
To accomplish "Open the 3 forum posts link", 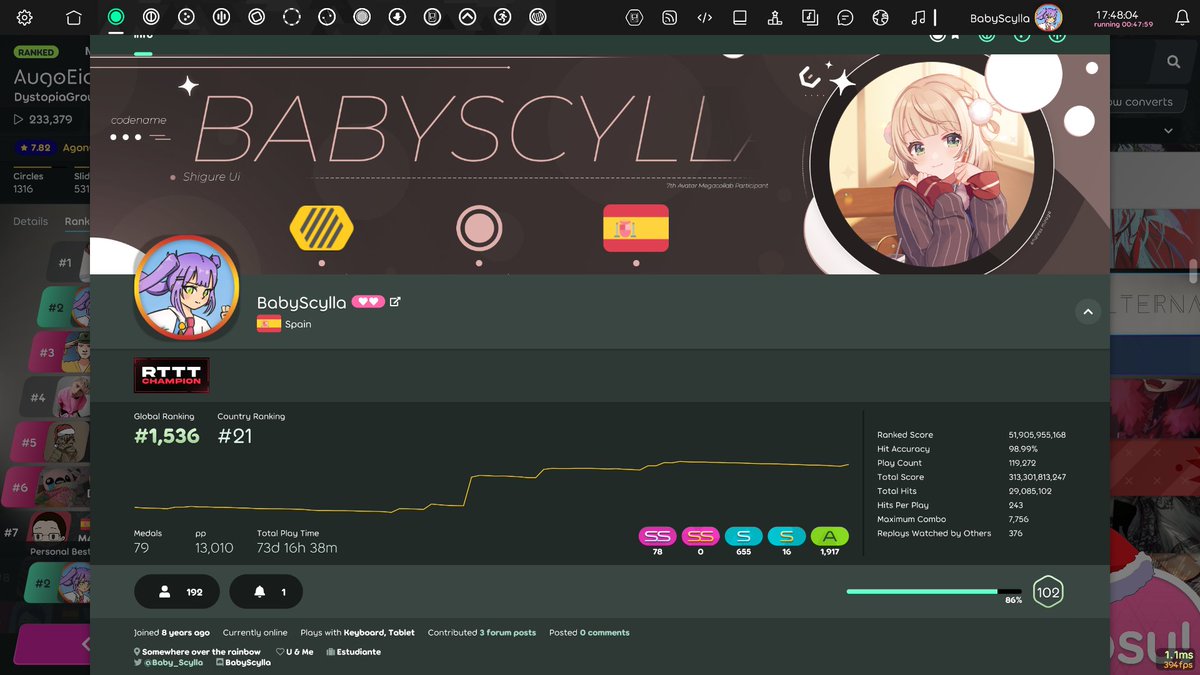I will (x=507, y=632).
